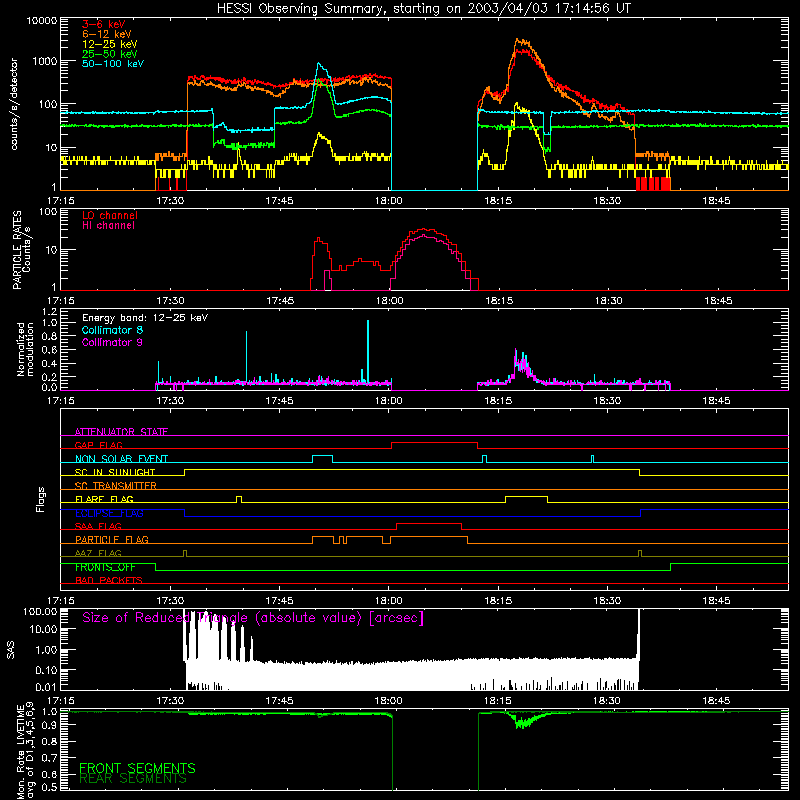Click the raised SAA FLAG segment around 18:05
The height and width of the screenshot is (800, 800).
[x=429, y=524]
